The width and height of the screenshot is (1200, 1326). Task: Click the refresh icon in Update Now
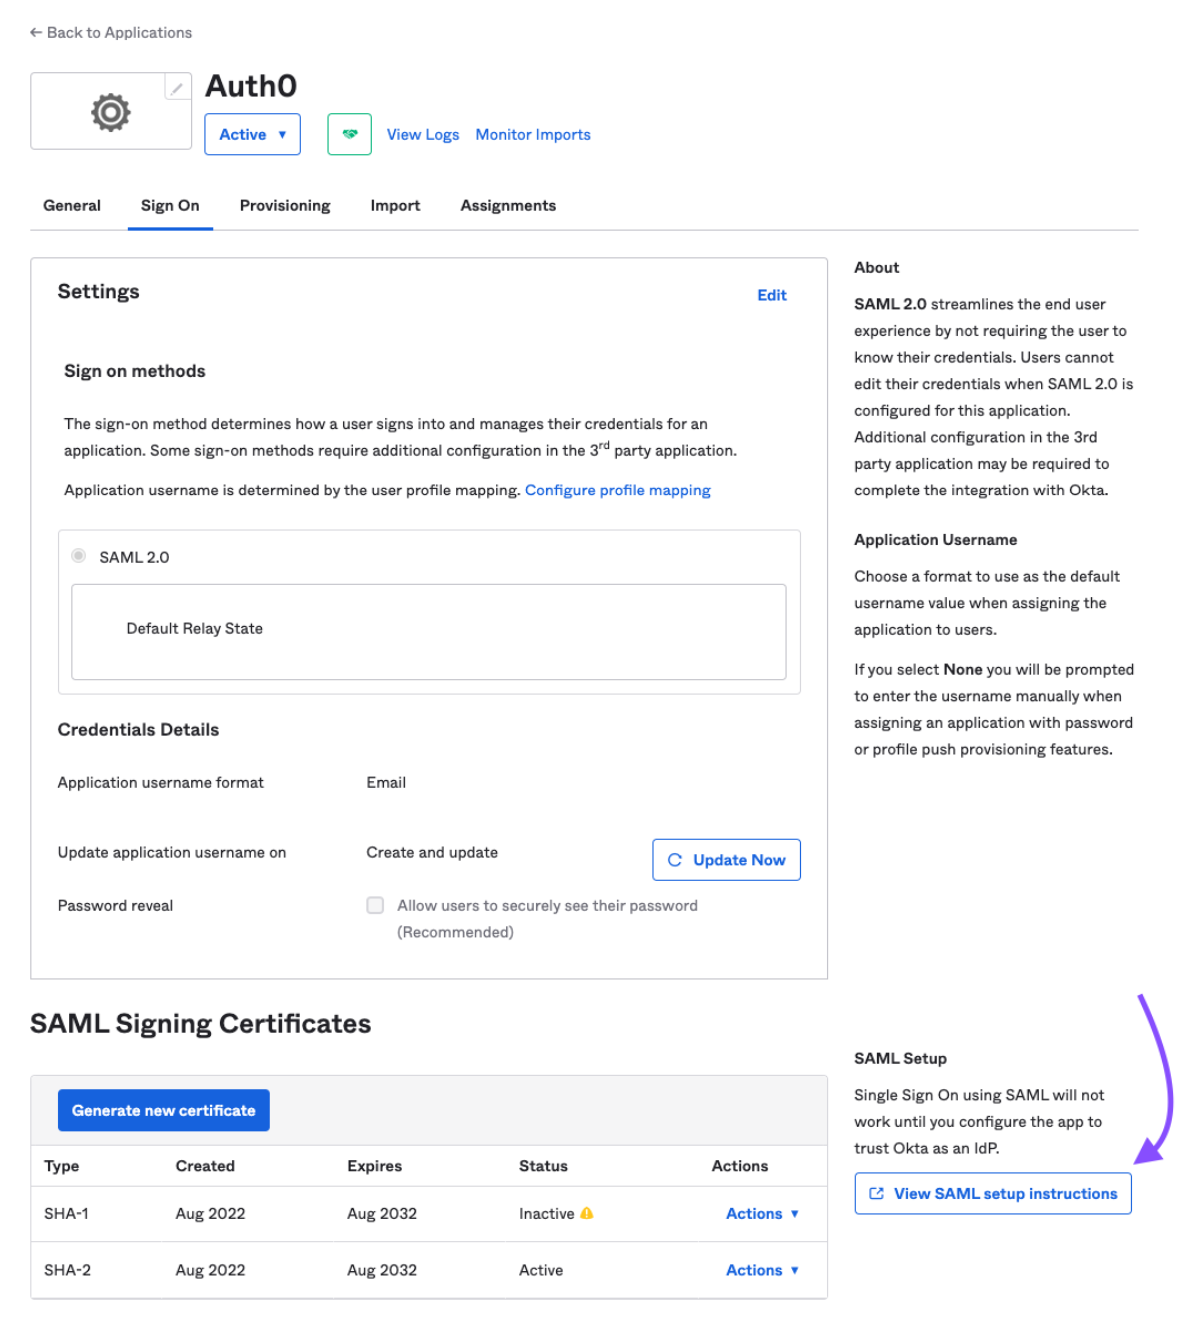click(x=675, y=860)
